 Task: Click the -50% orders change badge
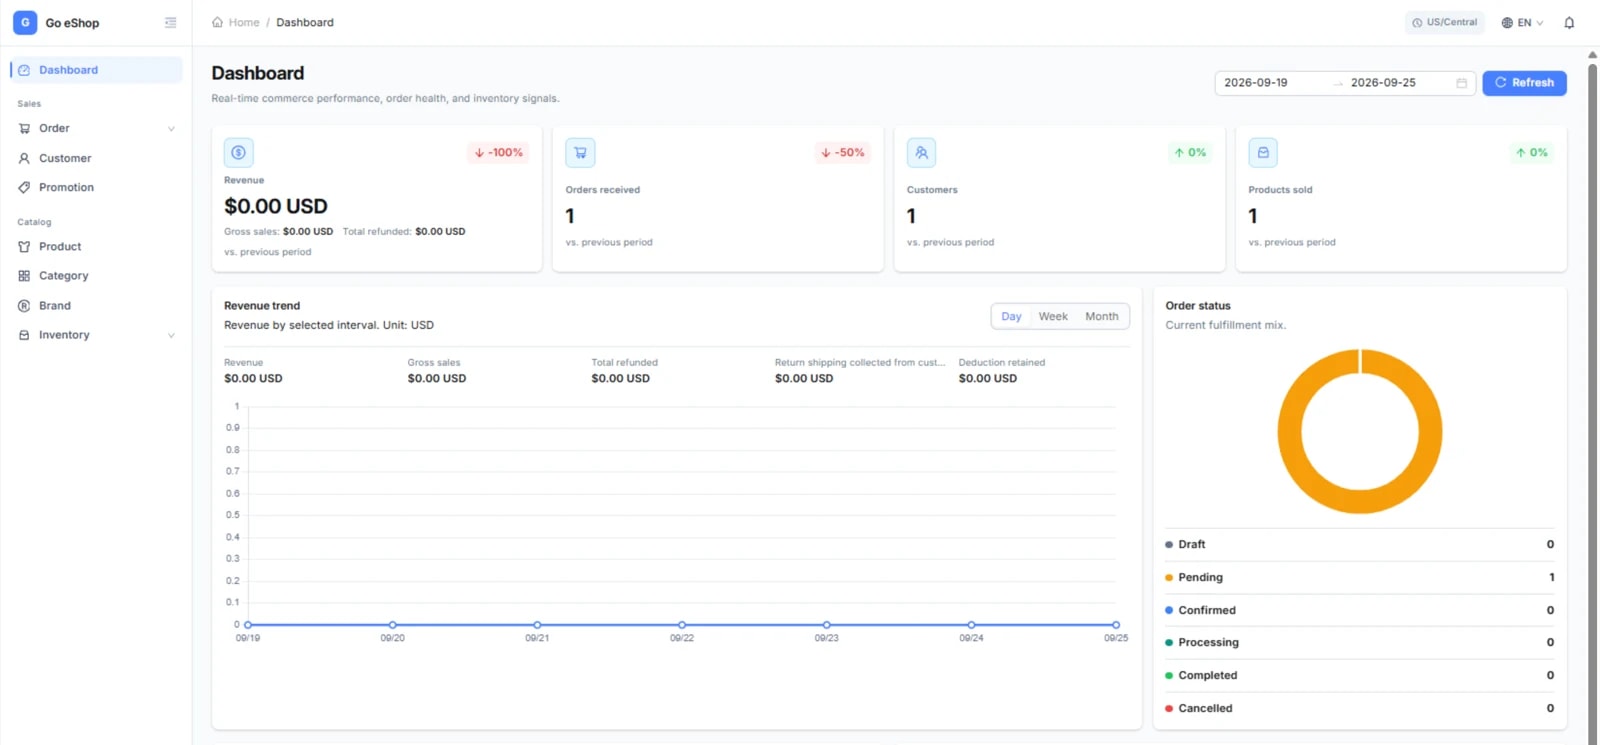point(842,153)
